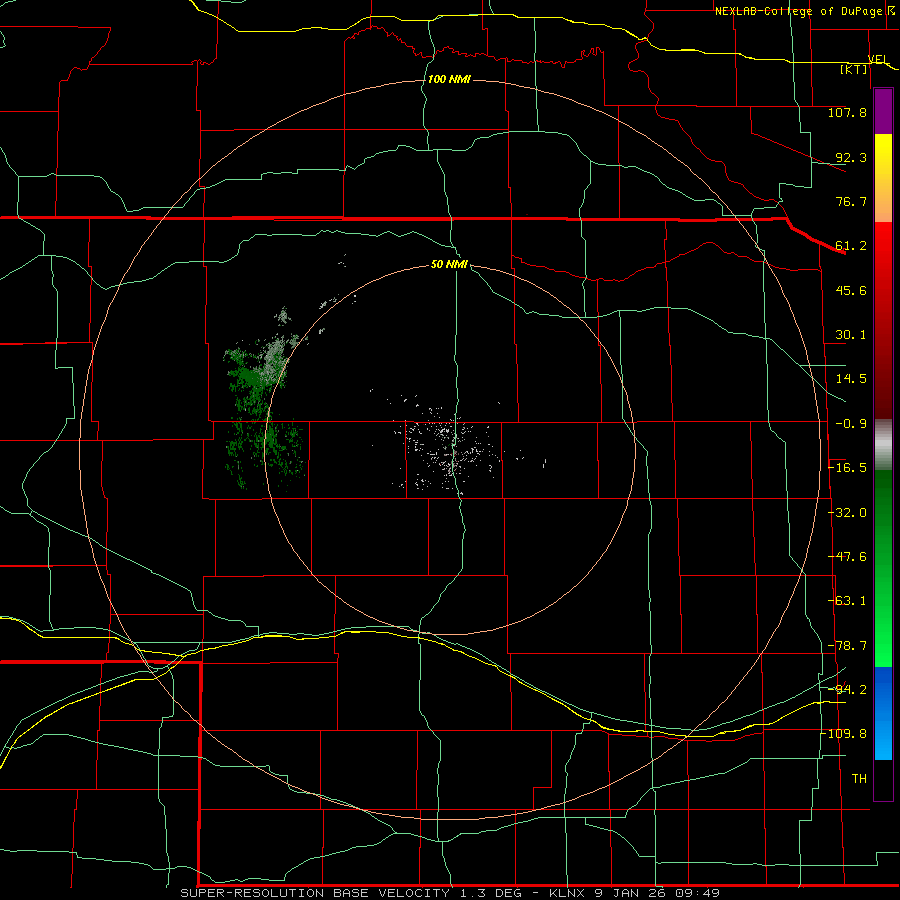Click the blue segment of the velocity color bar
Viewport: 900px width, 900px height.
883,713
